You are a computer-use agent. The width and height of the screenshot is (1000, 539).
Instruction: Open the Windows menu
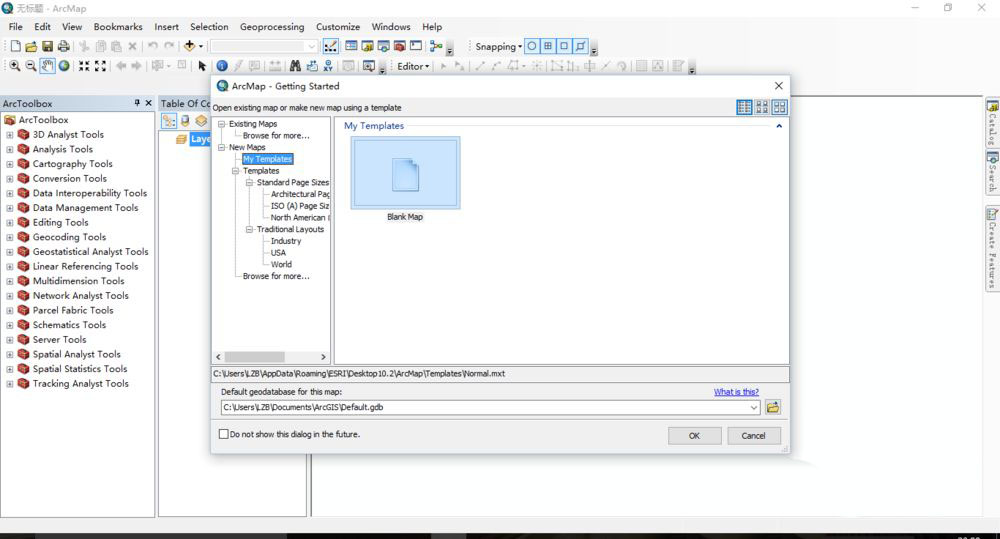click(391, 27)
